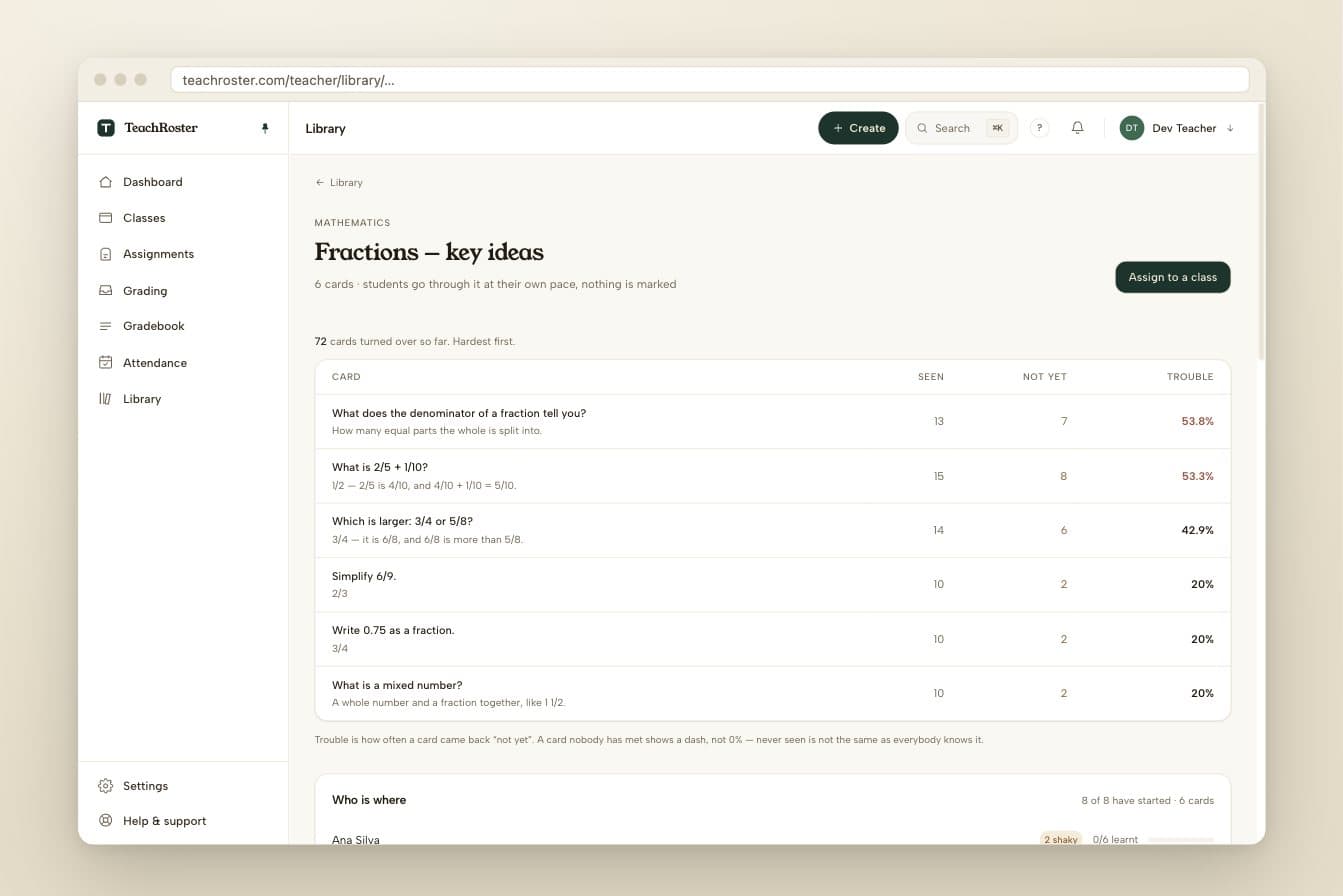Sort by the Trouble column header

pos(1190,377)
